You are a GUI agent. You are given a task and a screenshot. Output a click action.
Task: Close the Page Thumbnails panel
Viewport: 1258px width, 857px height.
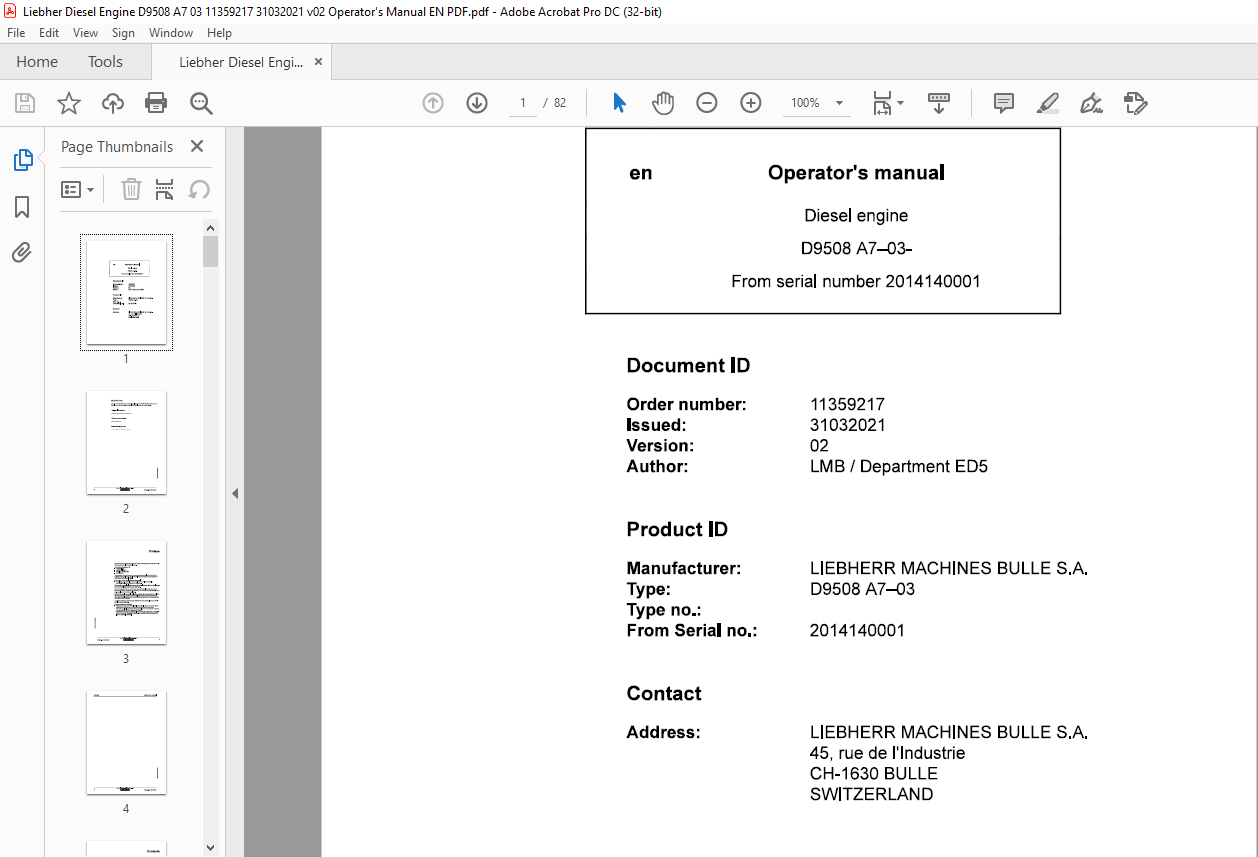coord(197,146)
